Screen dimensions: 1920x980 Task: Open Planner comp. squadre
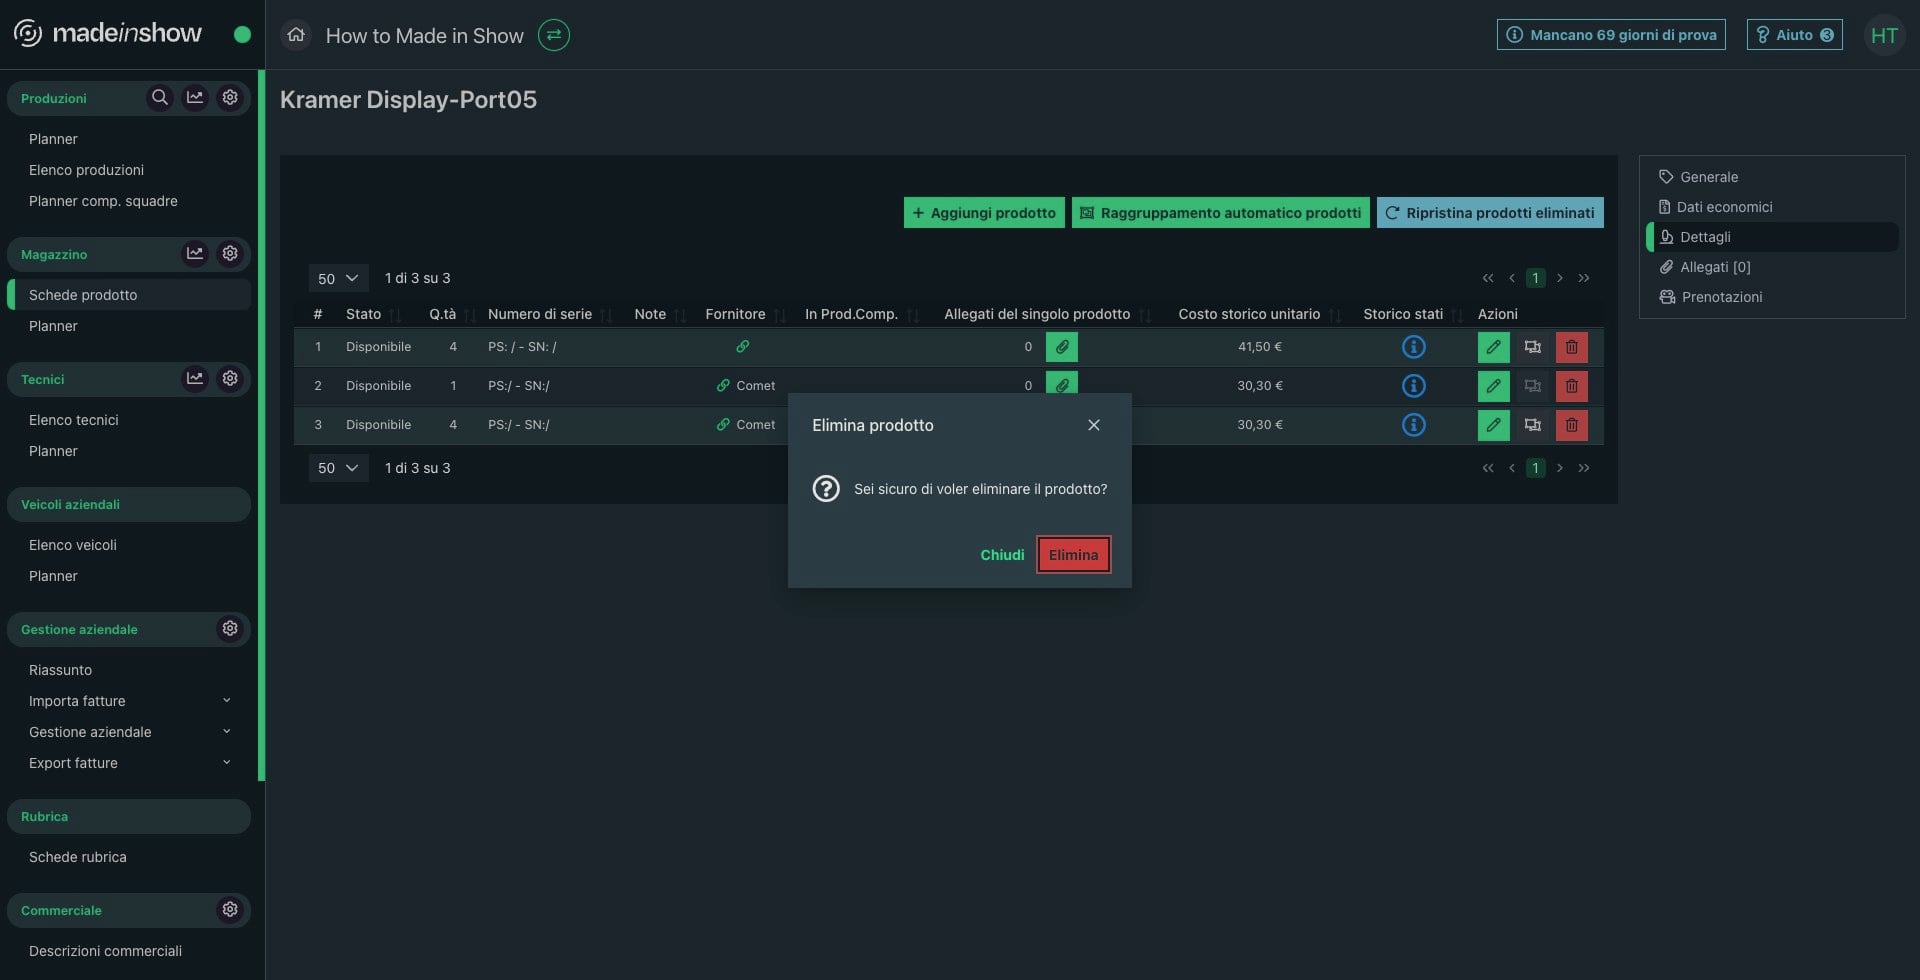coord(103,201)
